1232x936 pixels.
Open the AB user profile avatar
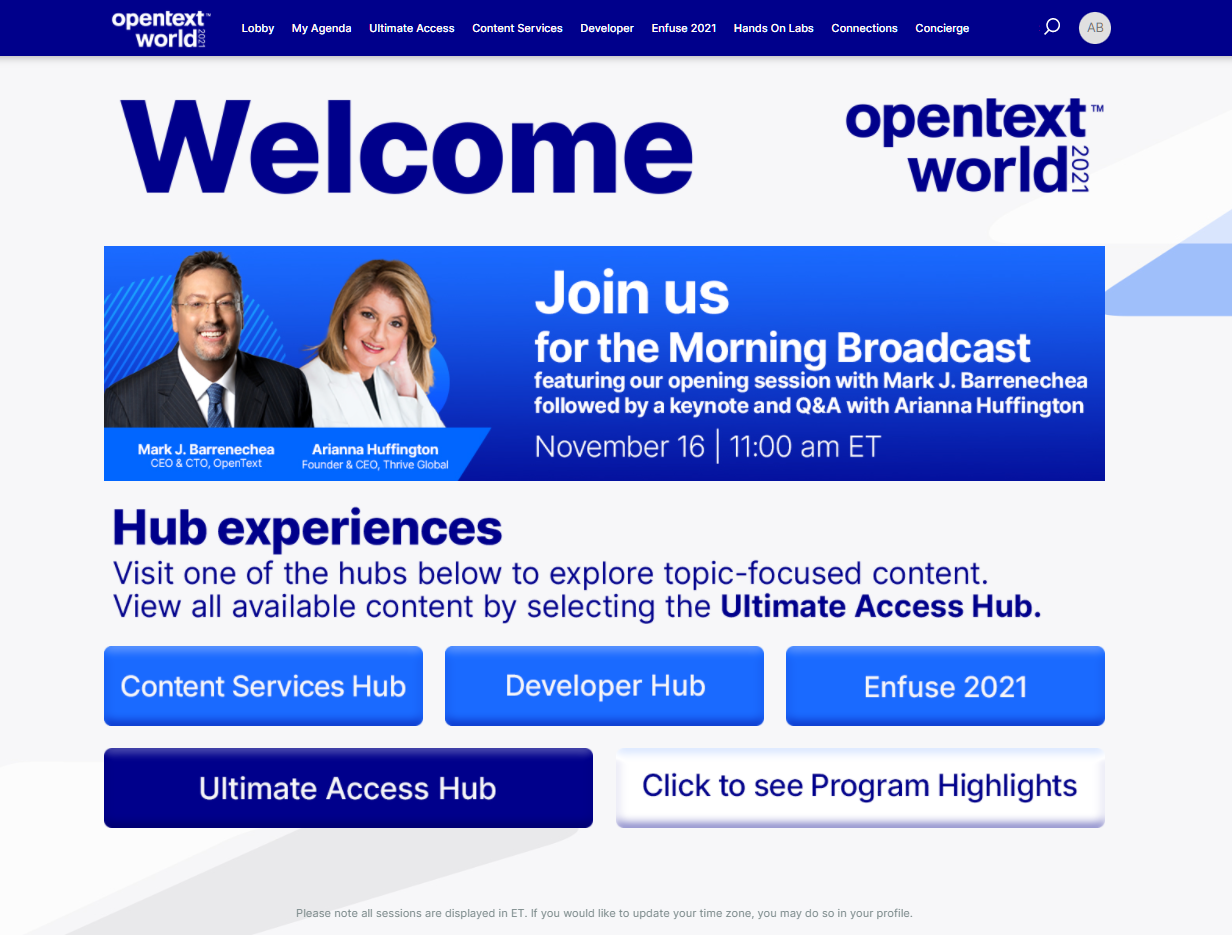(x=1095, y=28)
